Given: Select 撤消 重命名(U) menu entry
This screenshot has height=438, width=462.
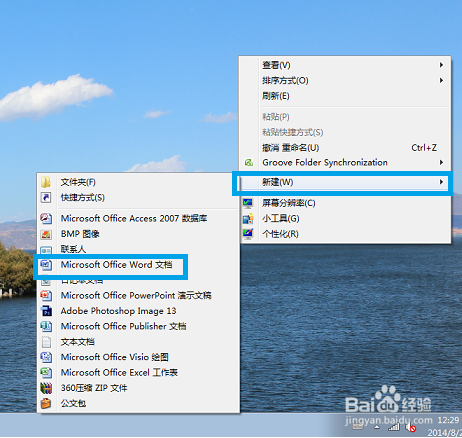Looking at the screenshot, I should point(345,147).
